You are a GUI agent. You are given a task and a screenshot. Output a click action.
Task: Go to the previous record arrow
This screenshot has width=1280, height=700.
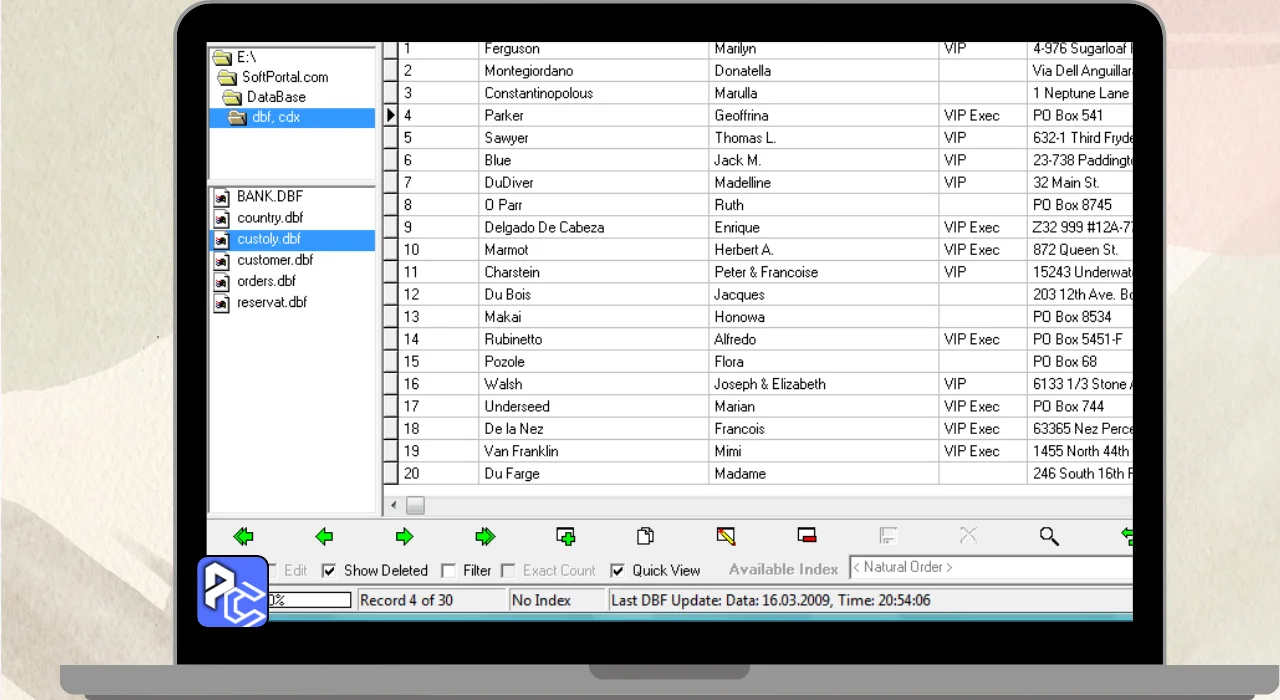point(324,537)
